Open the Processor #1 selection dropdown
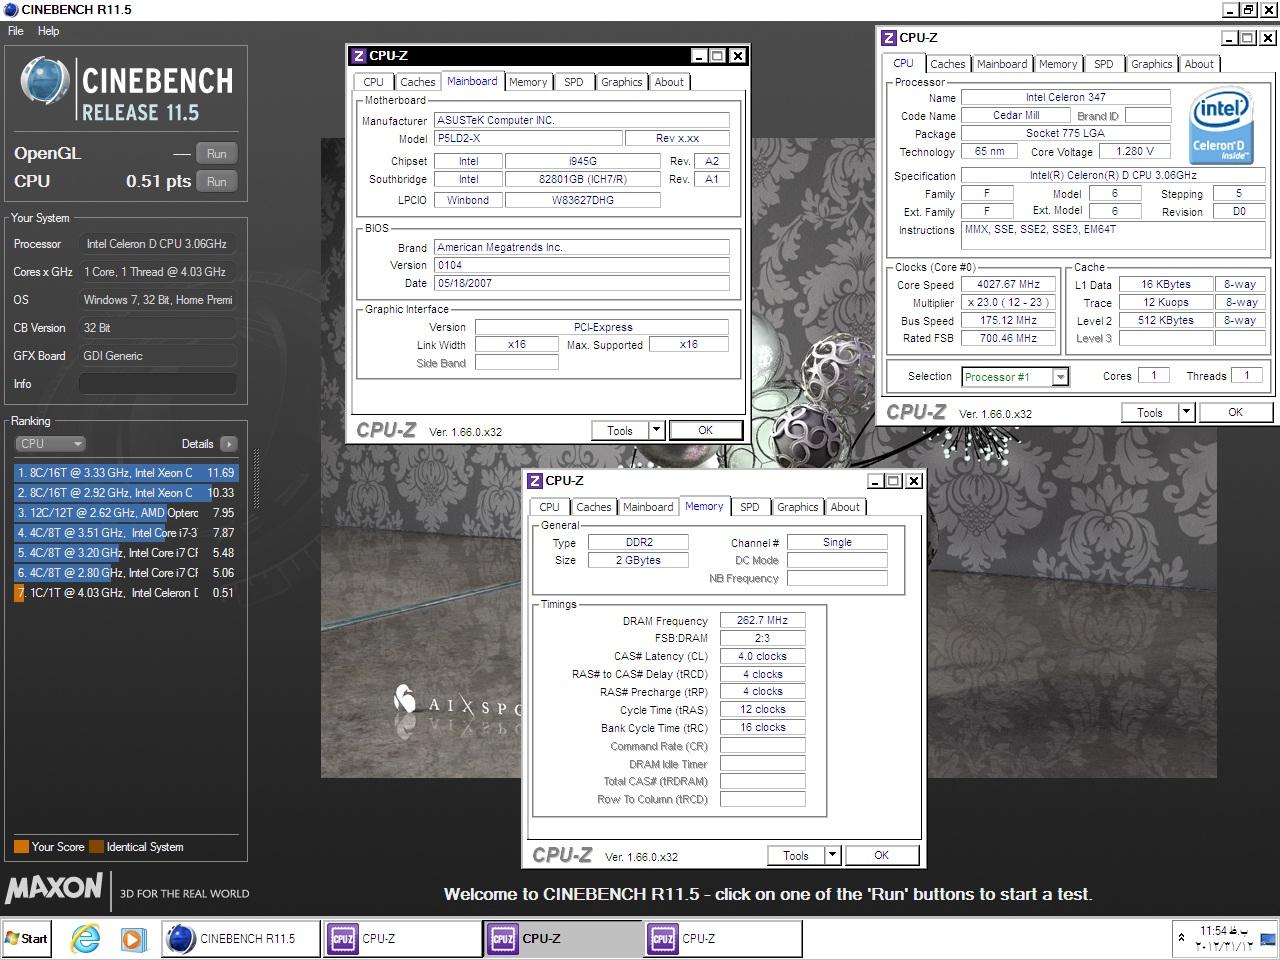1280x960 pixels. pos(1060,377)
